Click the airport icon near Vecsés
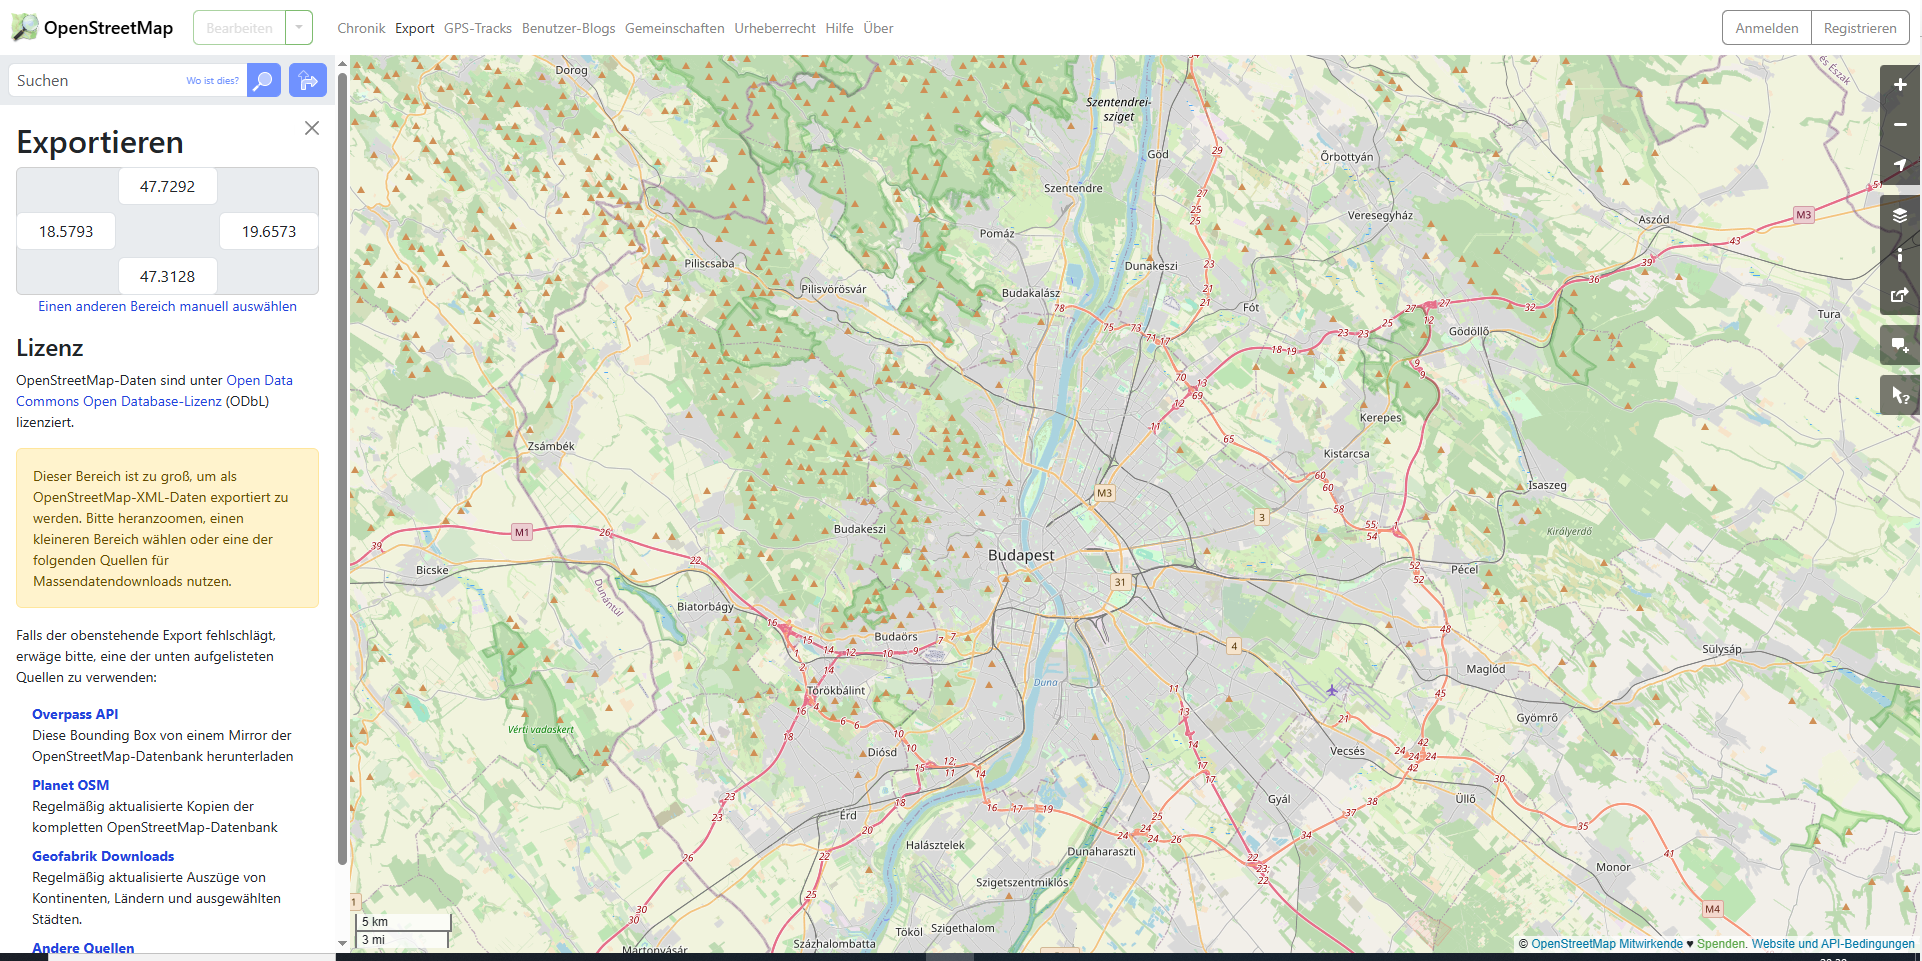1922x961 pixels. pos(1332,690)
